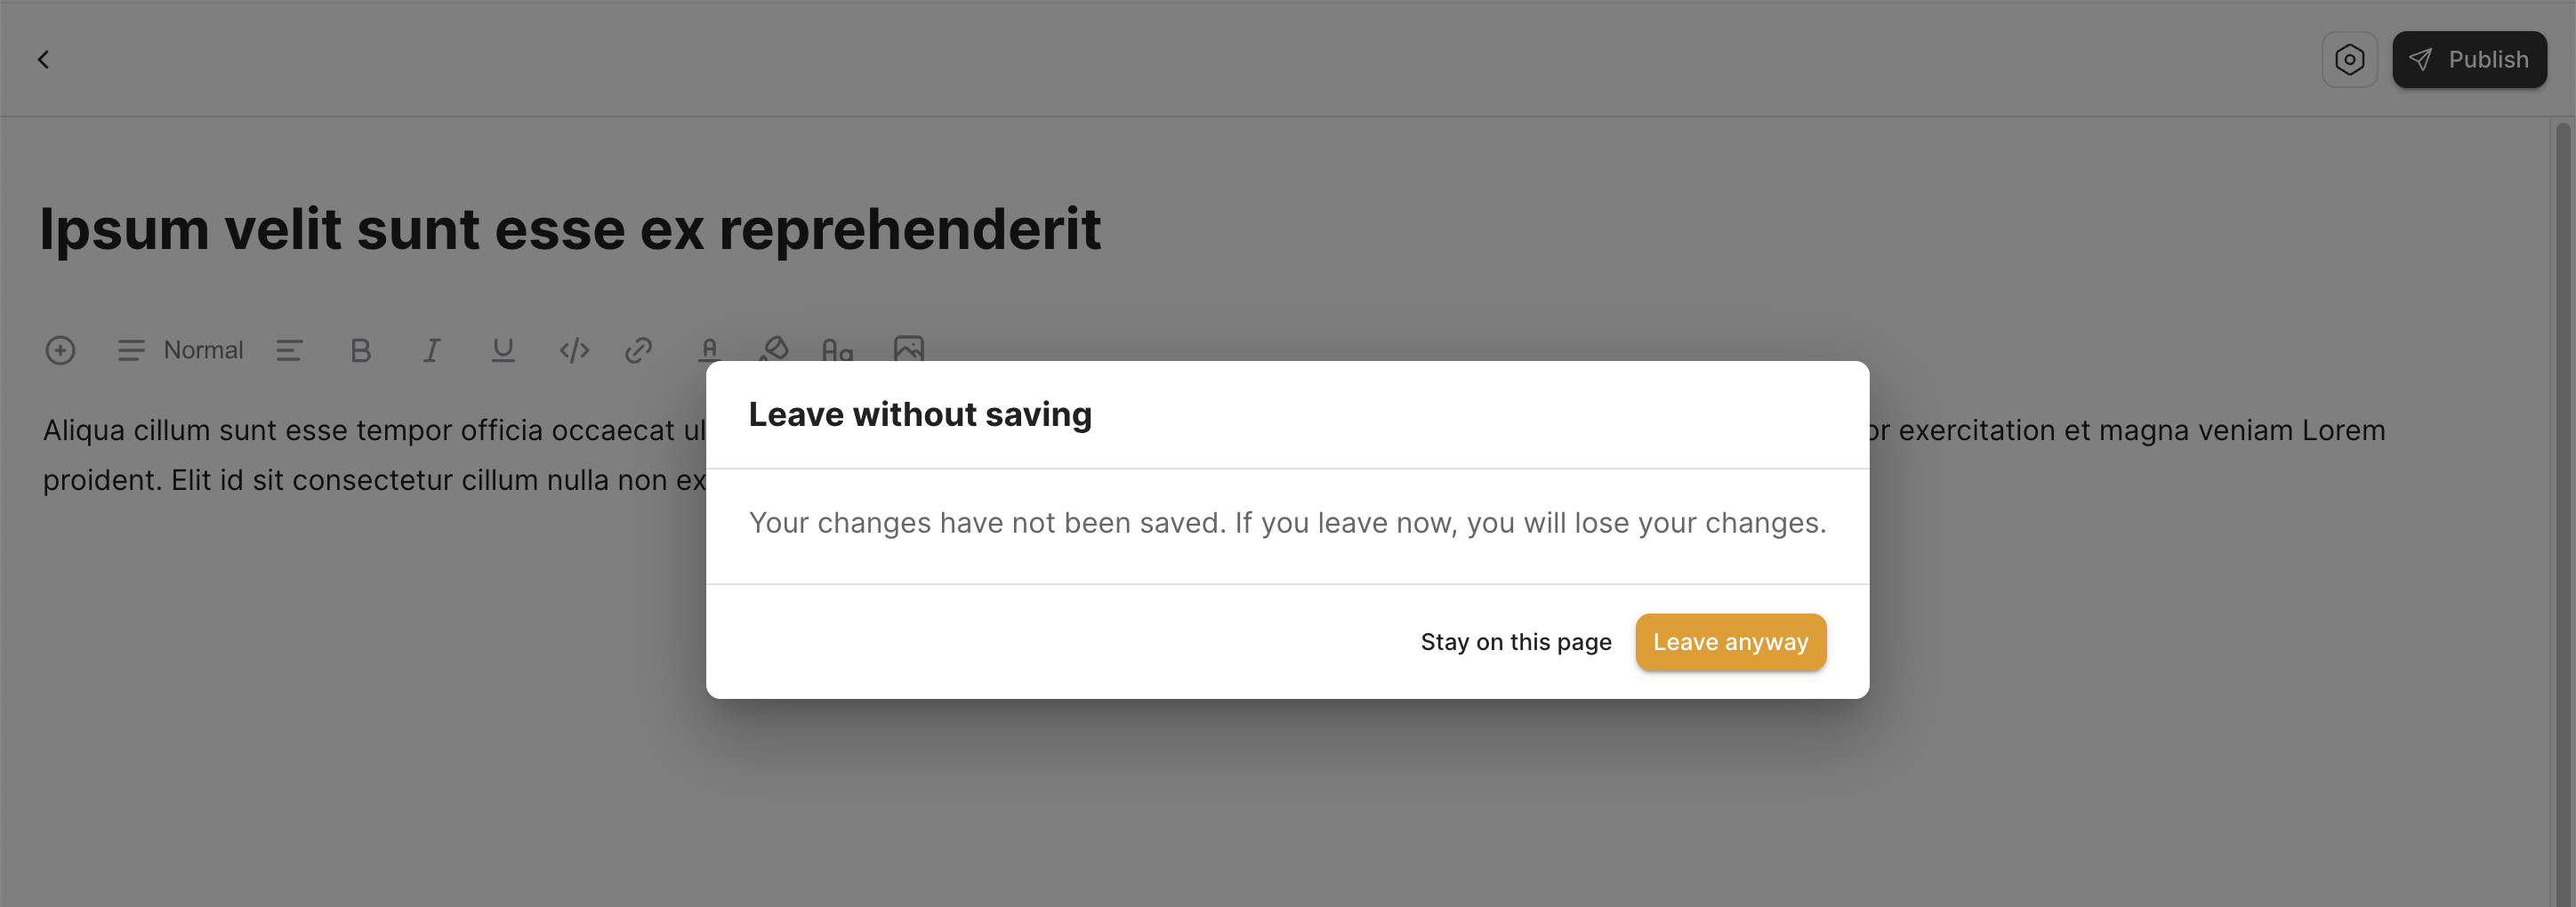
Task: Open the Aa font size menu
Action: 837,349
